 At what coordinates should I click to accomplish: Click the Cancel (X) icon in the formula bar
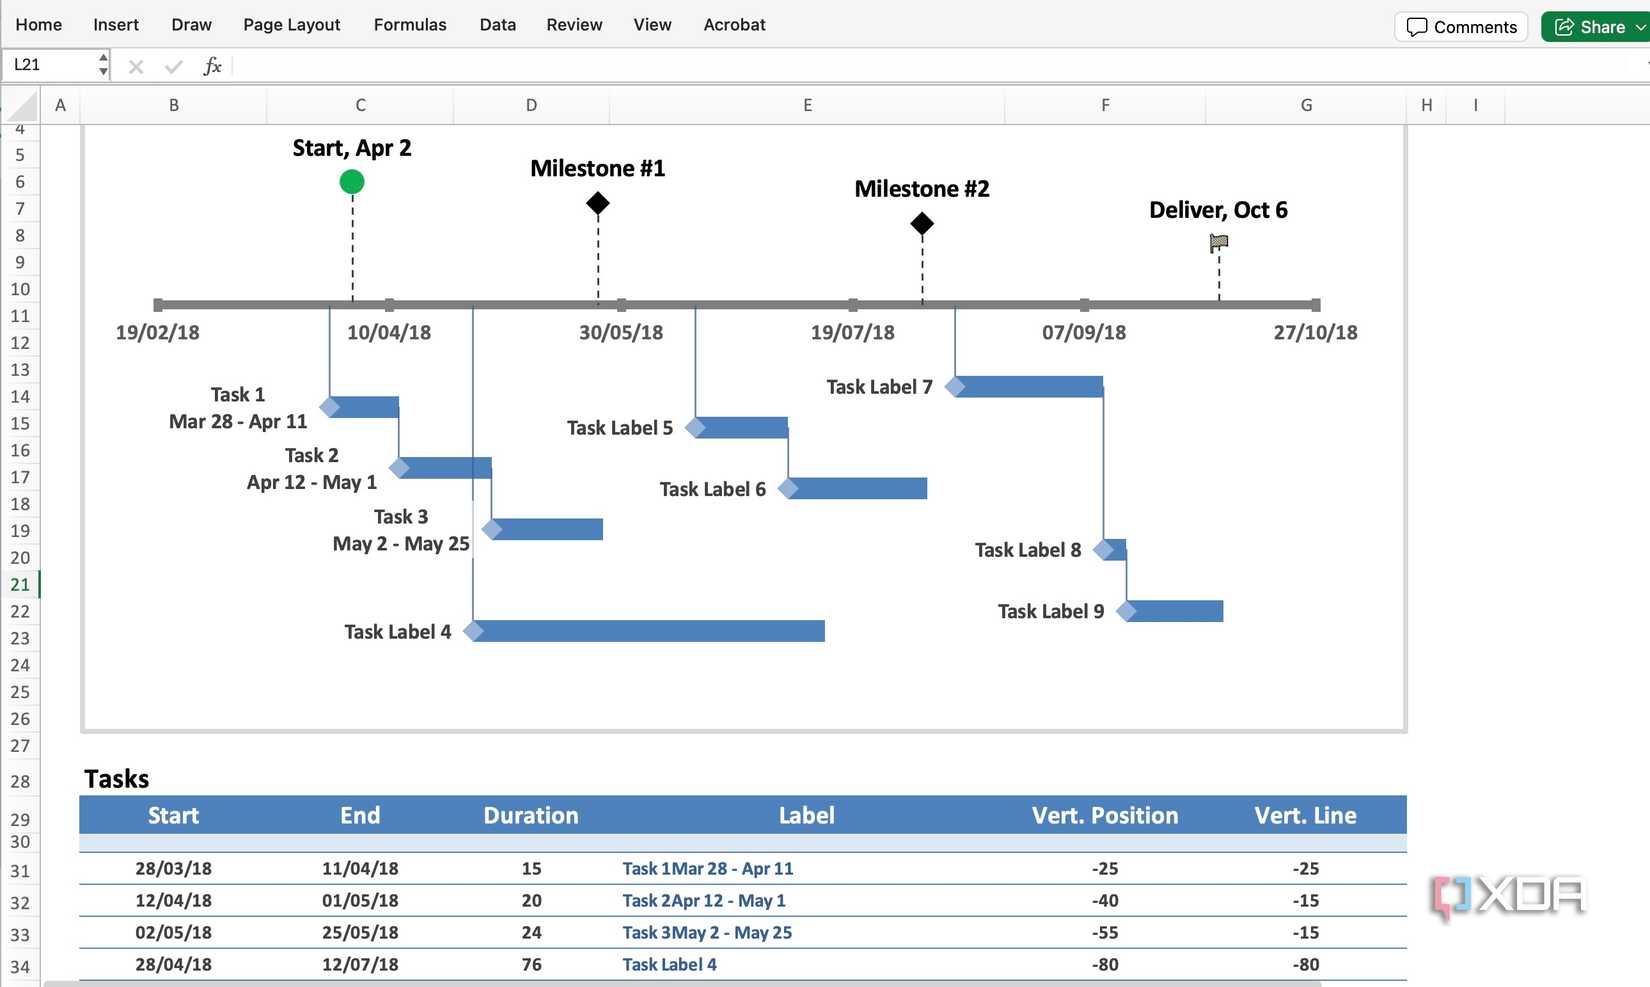click(x=135, y=66)
